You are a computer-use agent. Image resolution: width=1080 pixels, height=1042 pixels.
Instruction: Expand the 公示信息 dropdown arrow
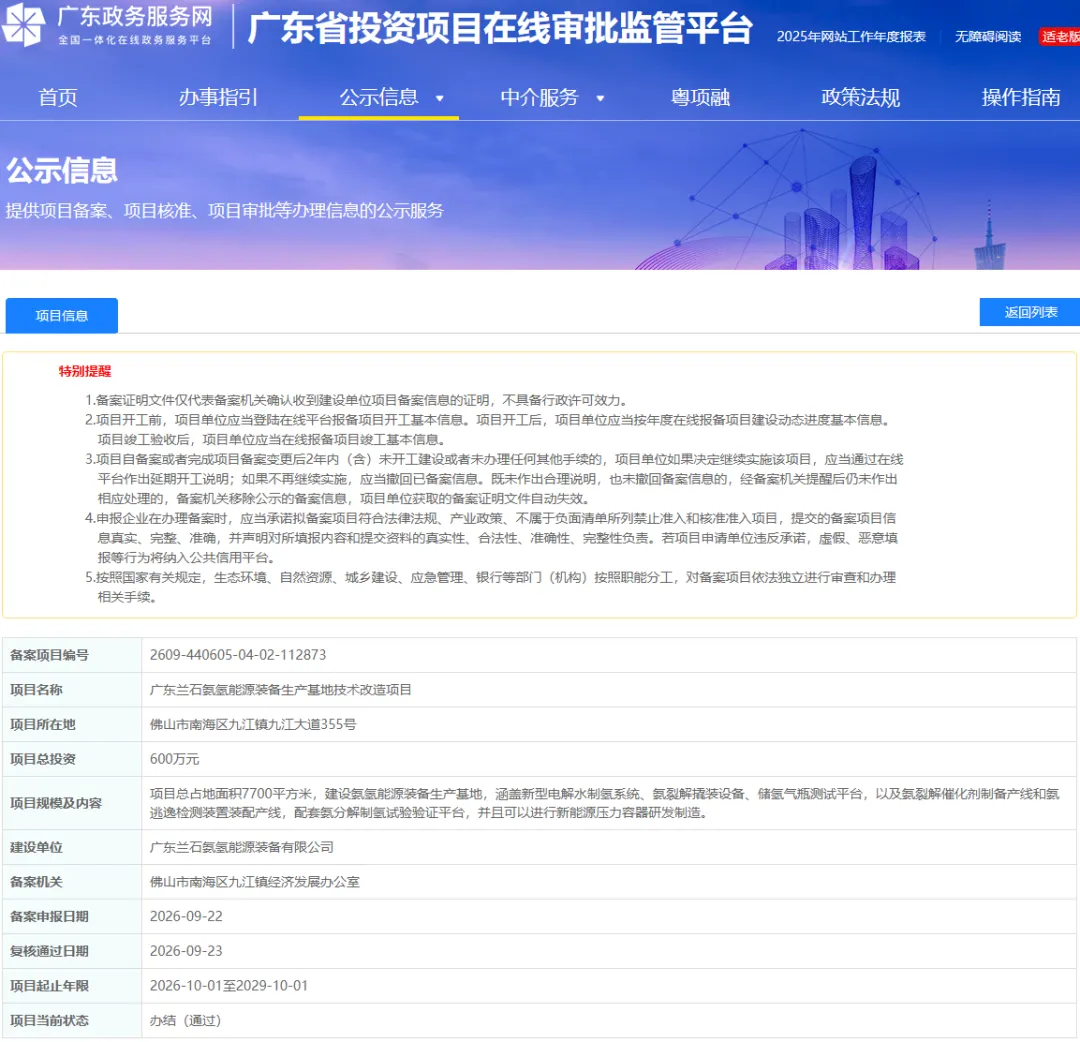(439, 98)
